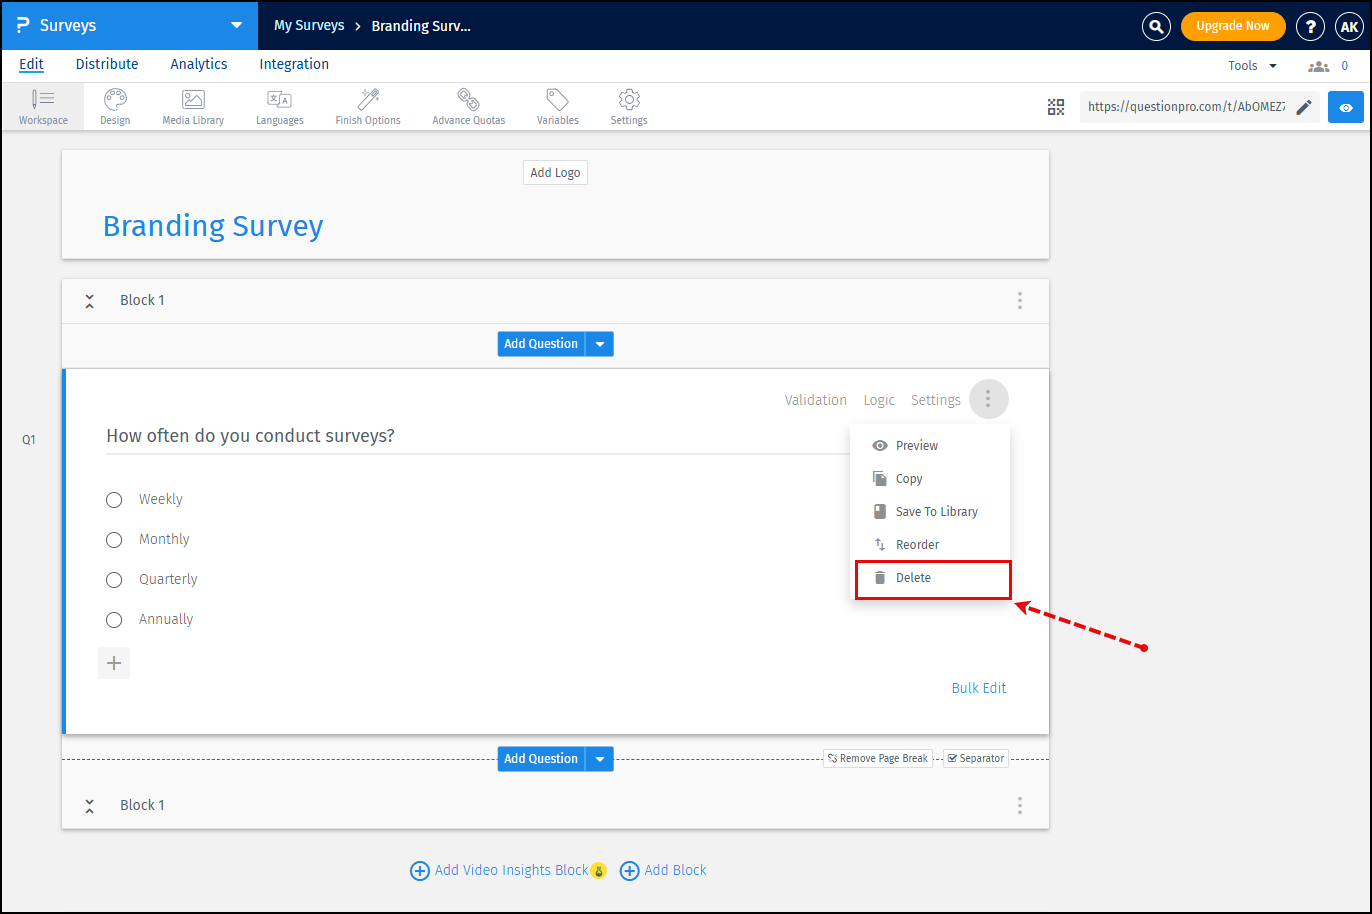The height and width of the screenshot is (914, 1372).
Task: Select the Quarterly answer option
Action: (x=113, y=579)
